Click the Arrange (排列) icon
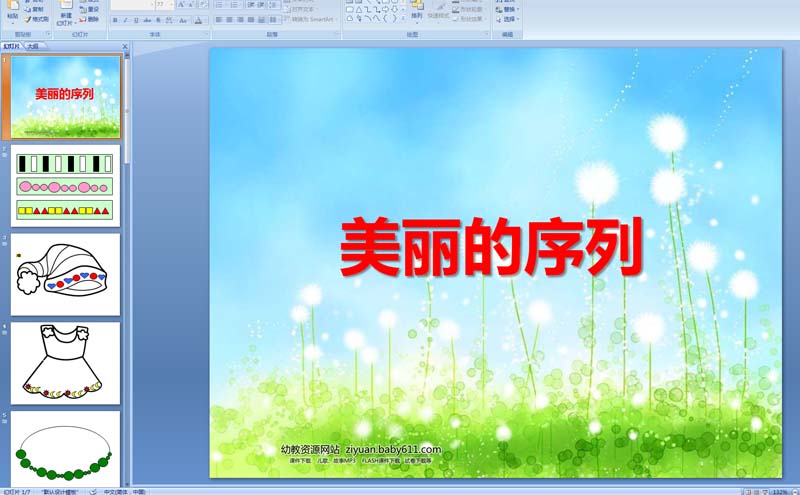The image size is (800, 495). pyautogui.click(x=414, y=12)
